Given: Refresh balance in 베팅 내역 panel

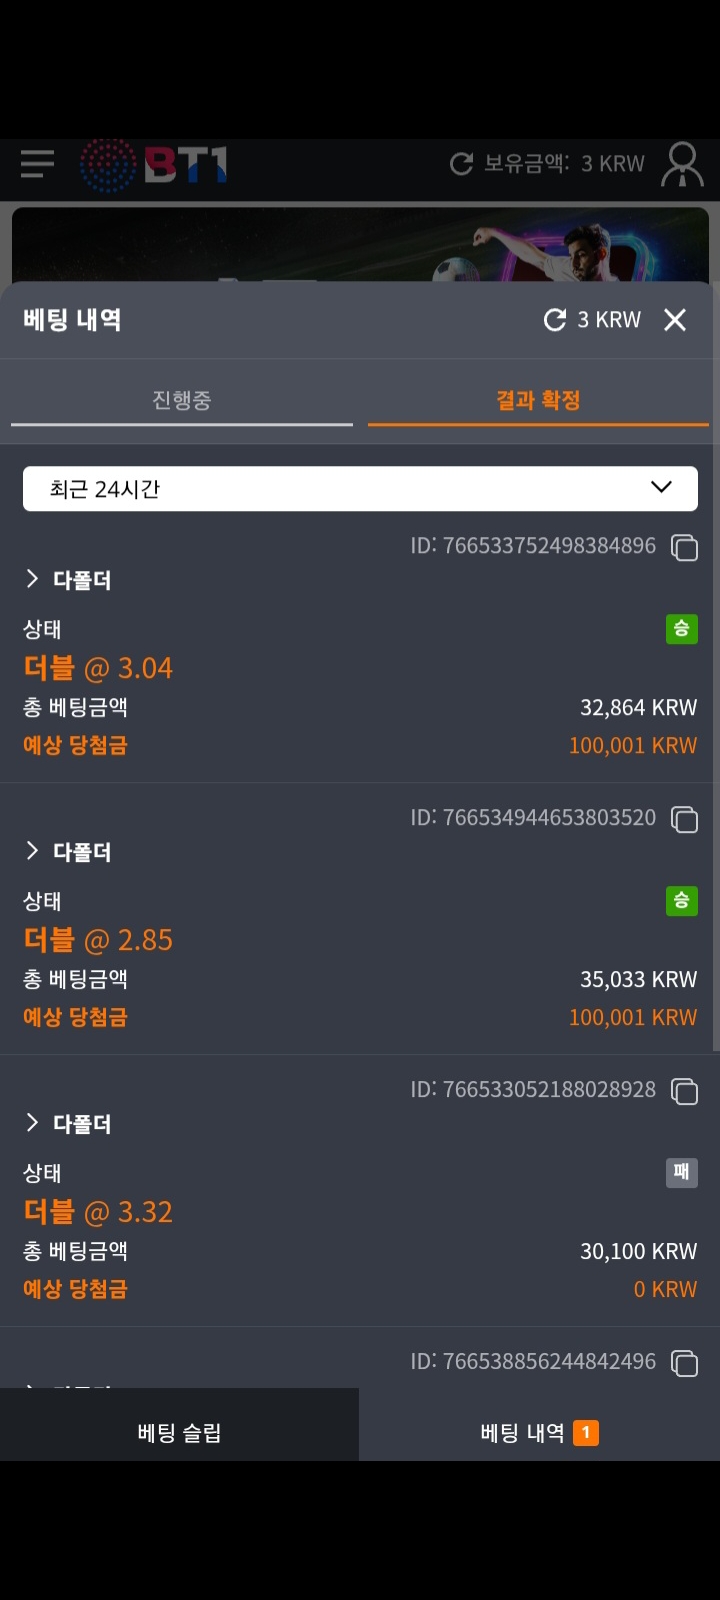Looking at the screenshot, I should pyautogui.click(x=555, y=320).
